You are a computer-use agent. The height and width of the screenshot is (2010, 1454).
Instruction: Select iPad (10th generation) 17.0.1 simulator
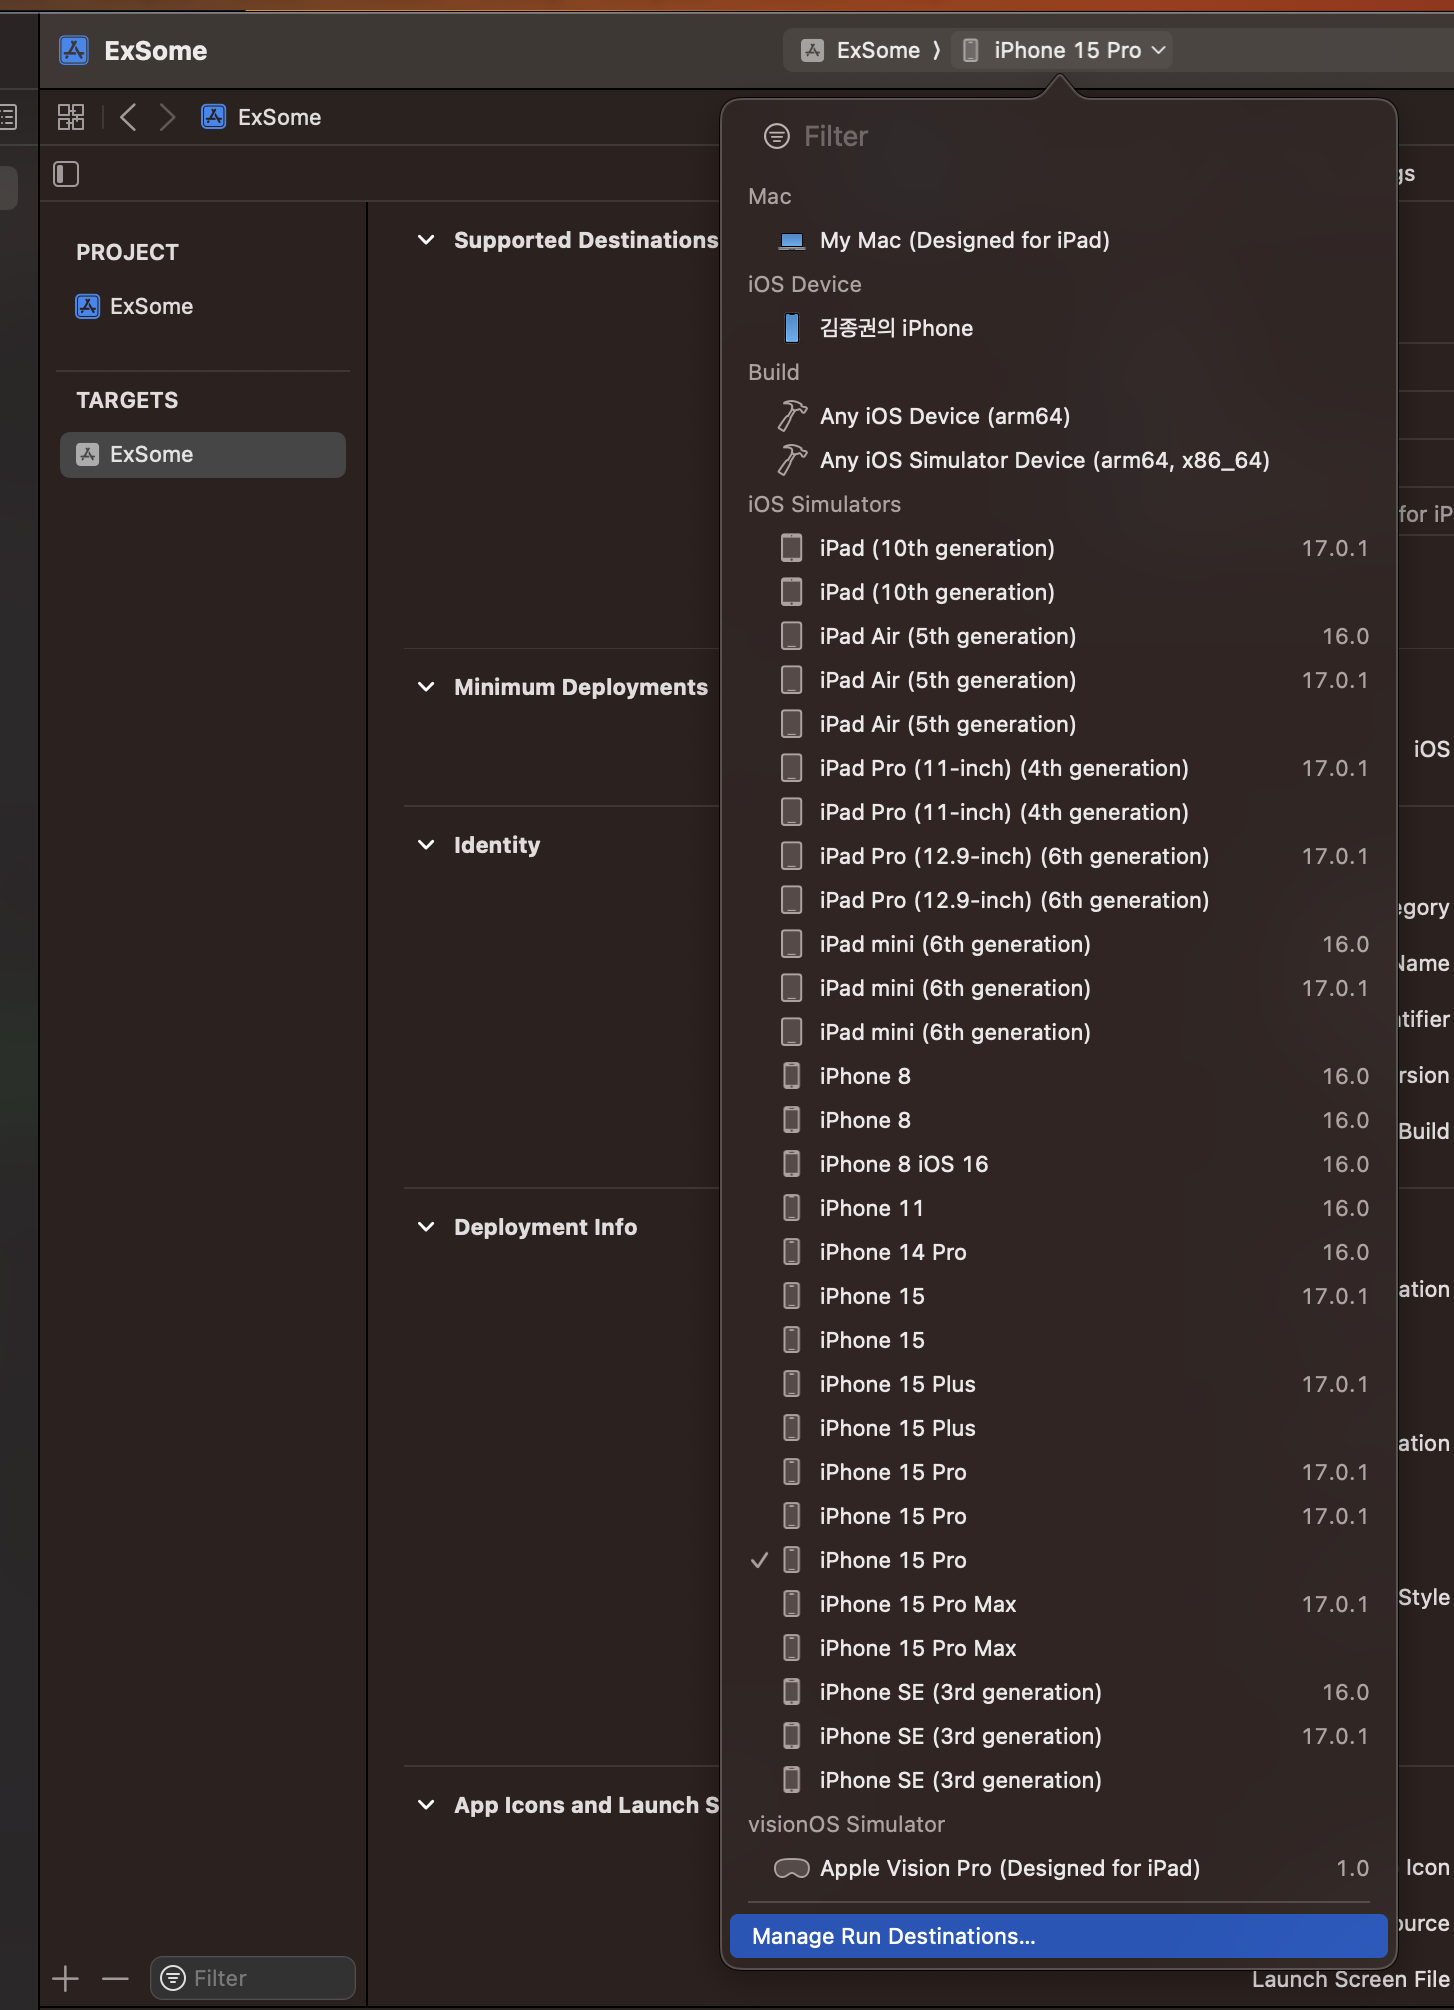[1059, 548]
